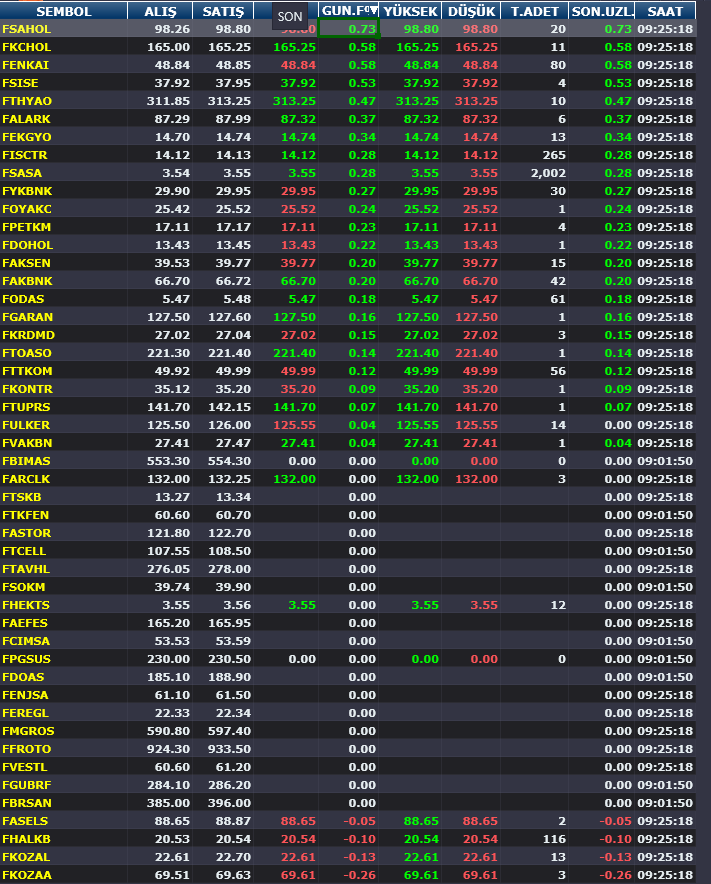Click the SON tooltip label
711x884 pixels.
tap(290, 17)
